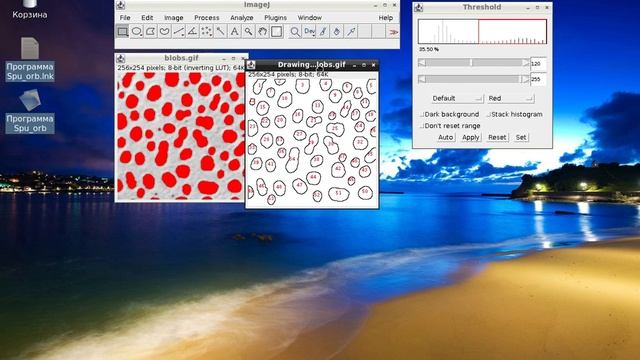Viewport: 640px width, 360px height.
Task: Open the Image menu
Action: [173, 18]
